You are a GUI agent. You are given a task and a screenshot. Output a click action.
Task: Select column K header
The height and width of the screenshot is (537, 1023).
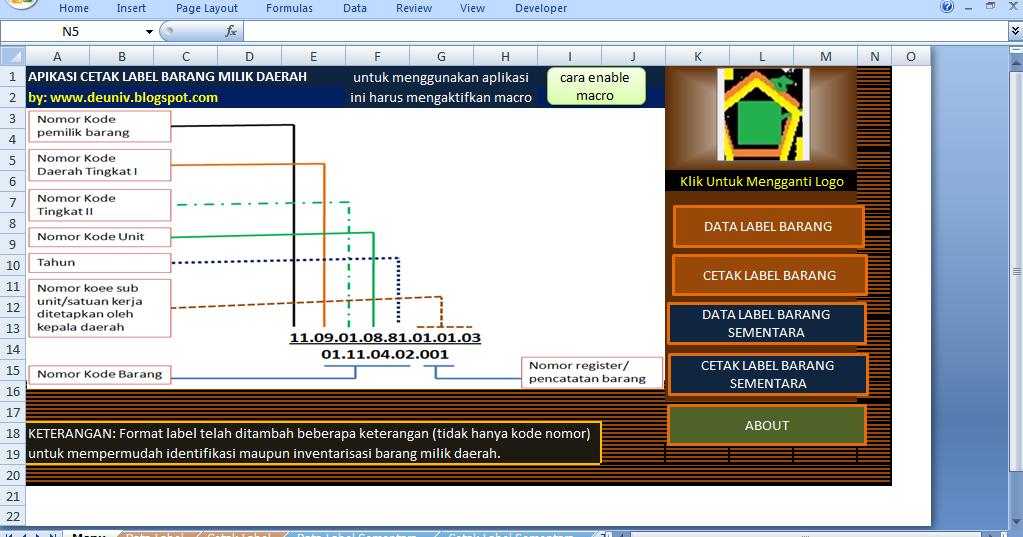coord(697,57)
